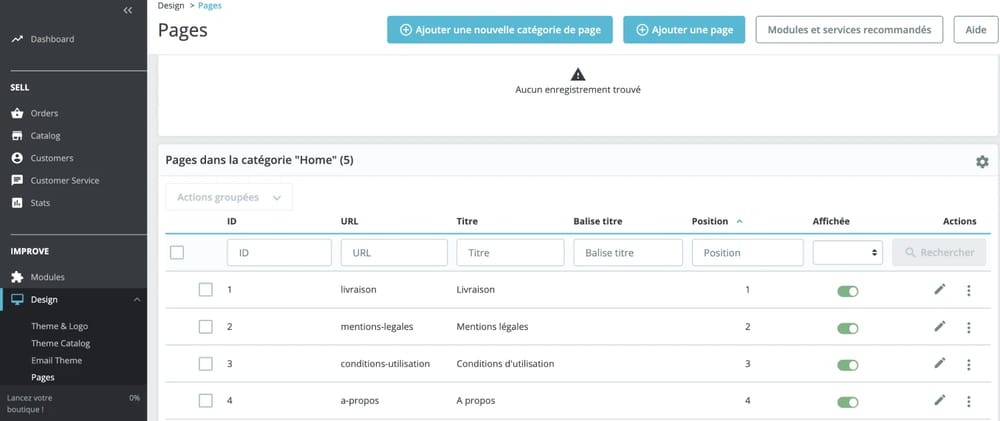Click the pencil edit icon for Livraison
Image resolution: width=1000 pixels, height=421 pixels.
(x=939, y=290)
